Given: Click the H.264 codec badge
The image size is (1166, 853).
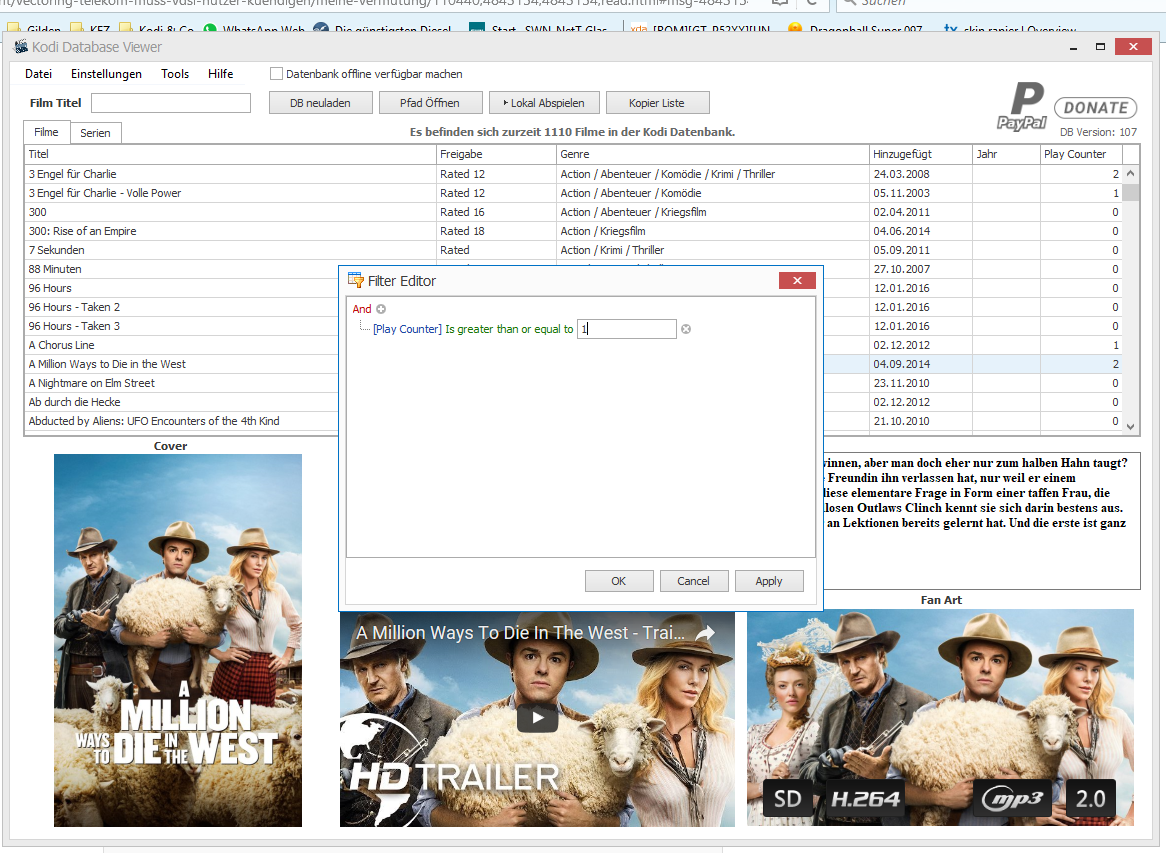Looking at the screenshot, I should [865, 799].
